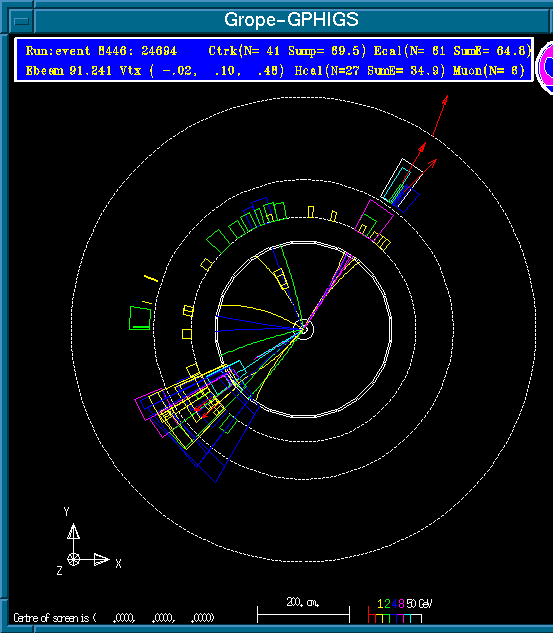Click the X axis arrow of coordinate indicator
This screenshot has height=633, width=553.
(x=101, y=560)
